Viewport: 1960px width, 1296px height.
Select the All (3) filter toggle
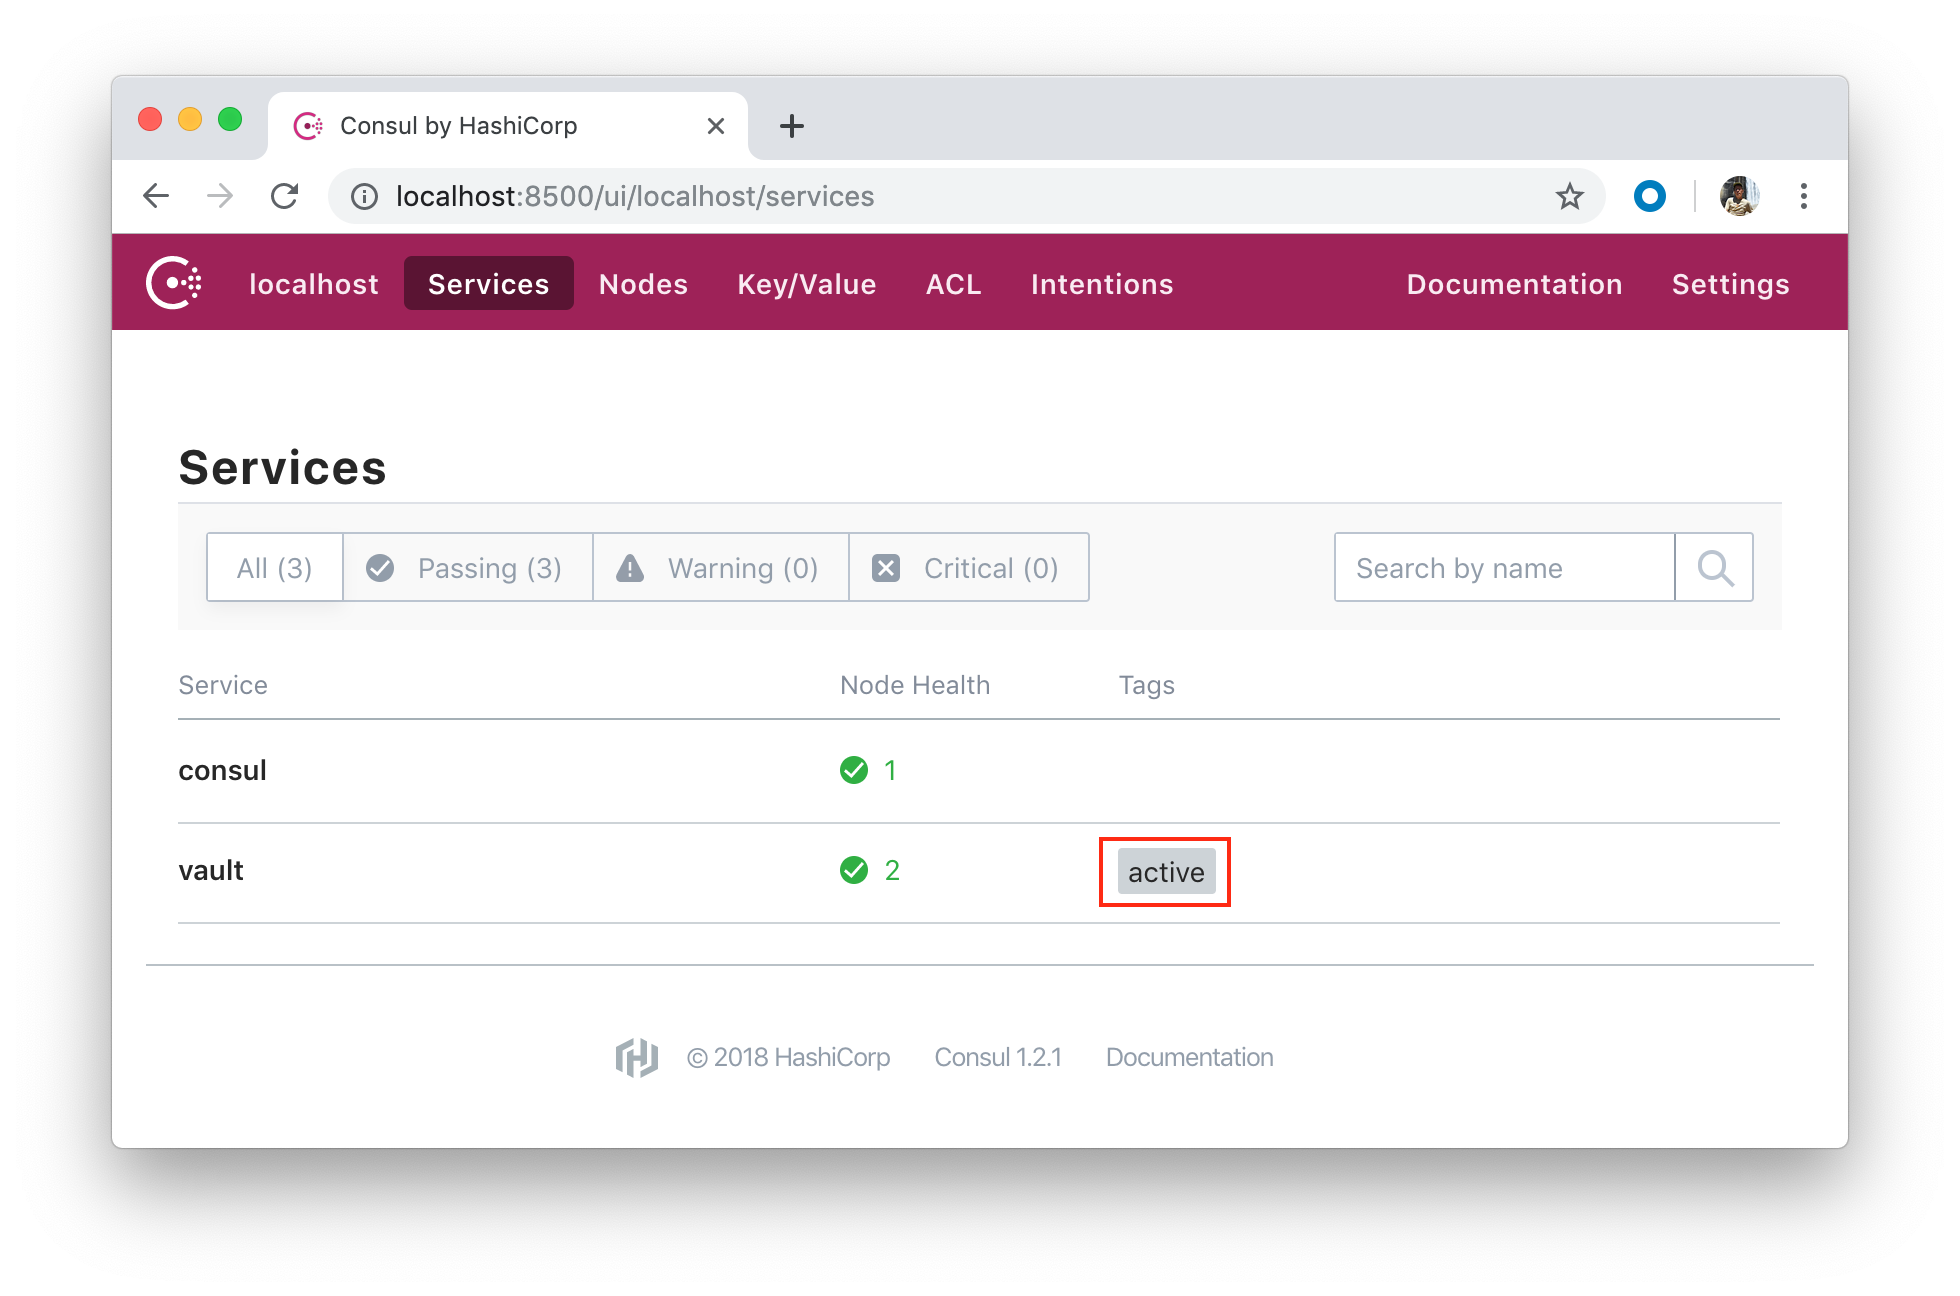(272, 567)
